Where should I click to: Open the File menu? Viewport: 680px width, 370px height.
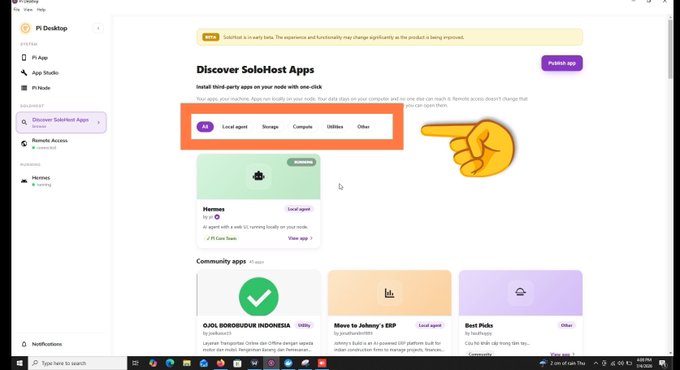coord(16,10)
